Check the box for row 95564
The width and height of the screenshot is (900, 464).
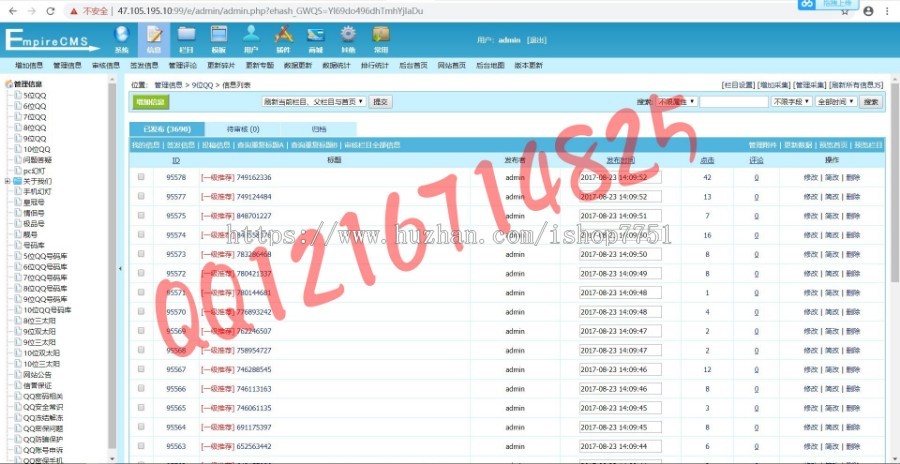pyautogui.click(x=141, y=427)
